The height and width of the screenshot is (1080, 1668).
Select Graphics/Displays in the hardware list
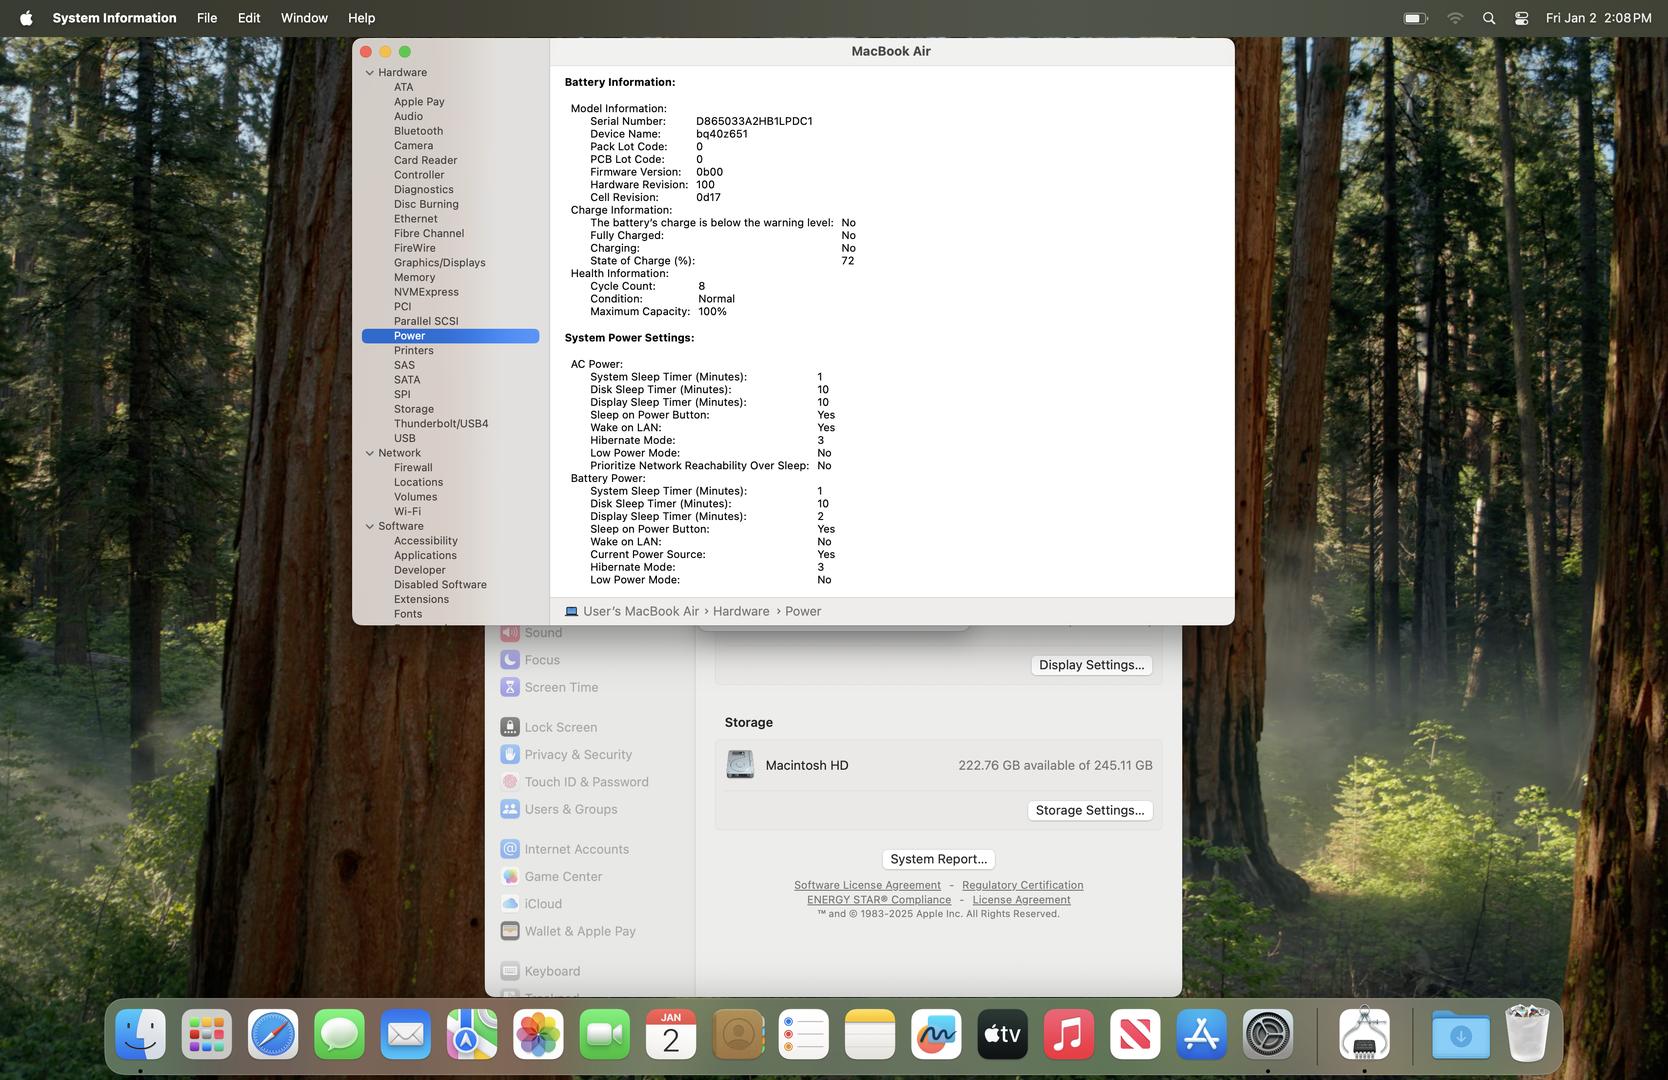[439, 263]
